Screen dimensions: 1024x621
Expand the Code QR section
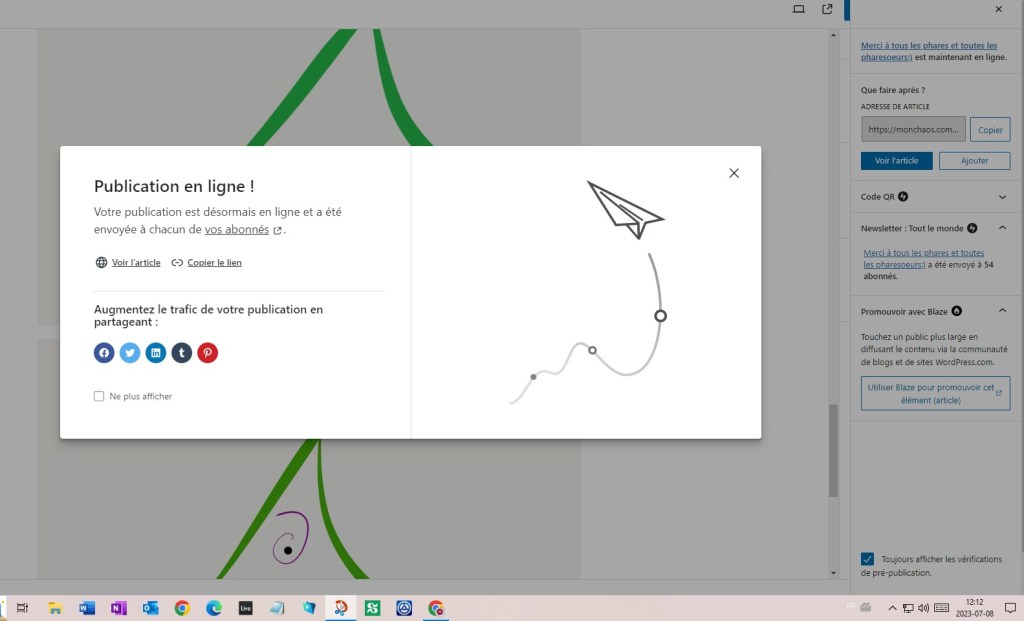tap(1002, 197)
